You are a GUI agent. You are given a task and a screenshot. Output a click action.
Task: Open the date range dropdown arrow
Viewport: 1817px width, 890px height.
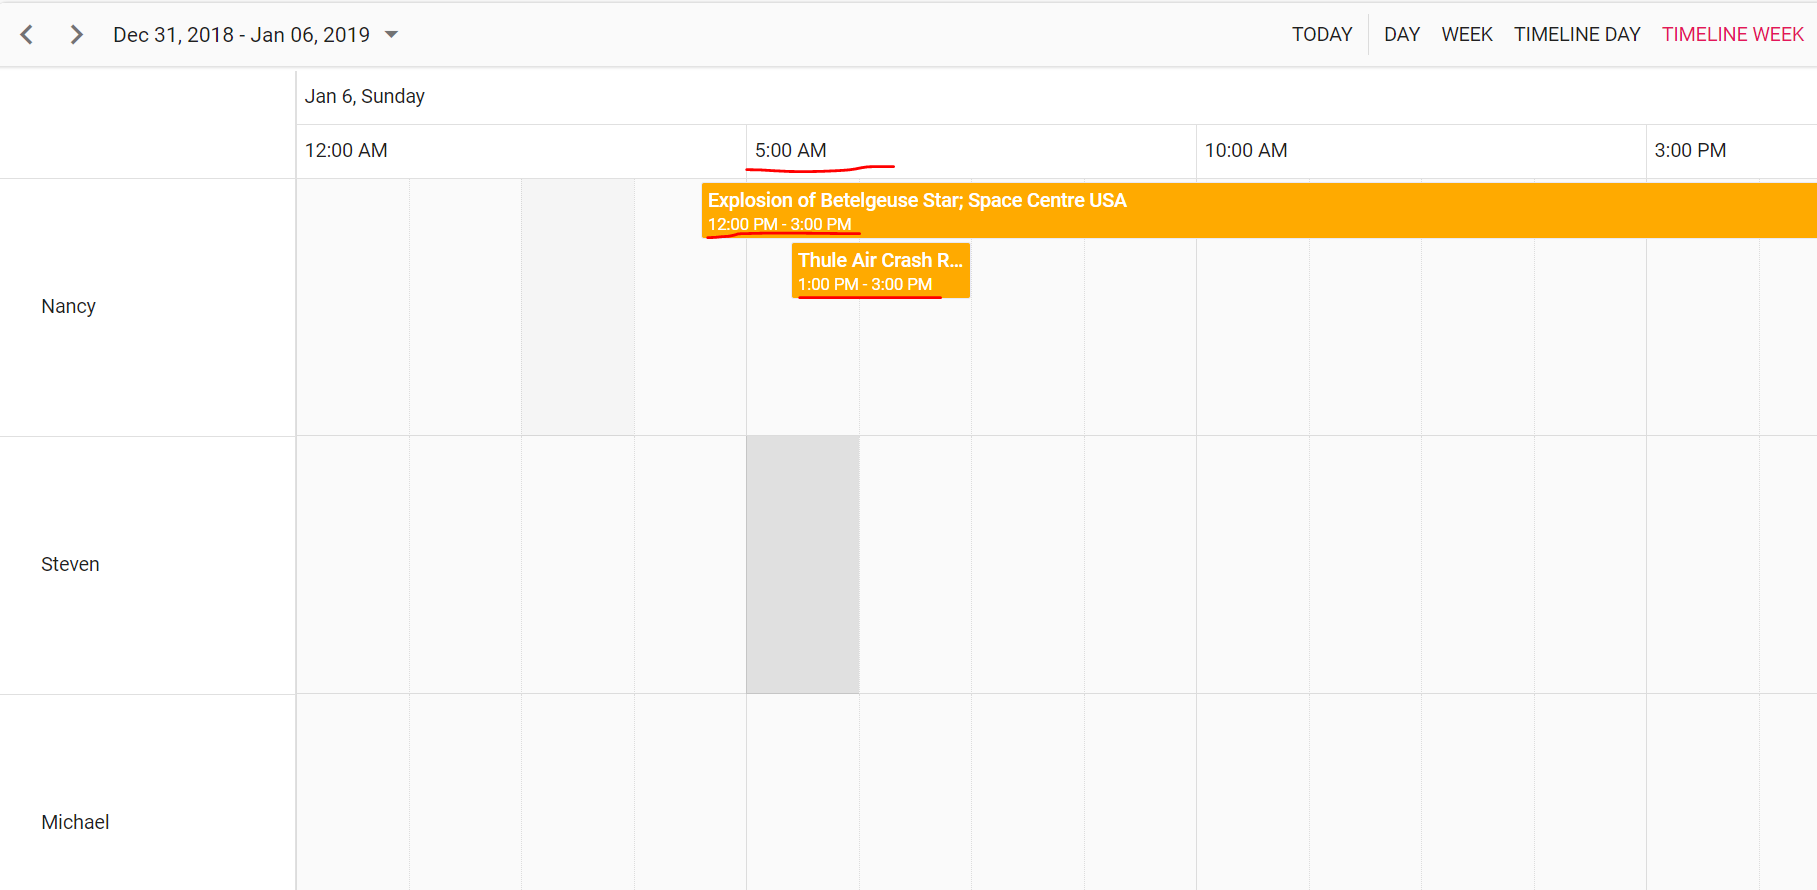[392, 35]
